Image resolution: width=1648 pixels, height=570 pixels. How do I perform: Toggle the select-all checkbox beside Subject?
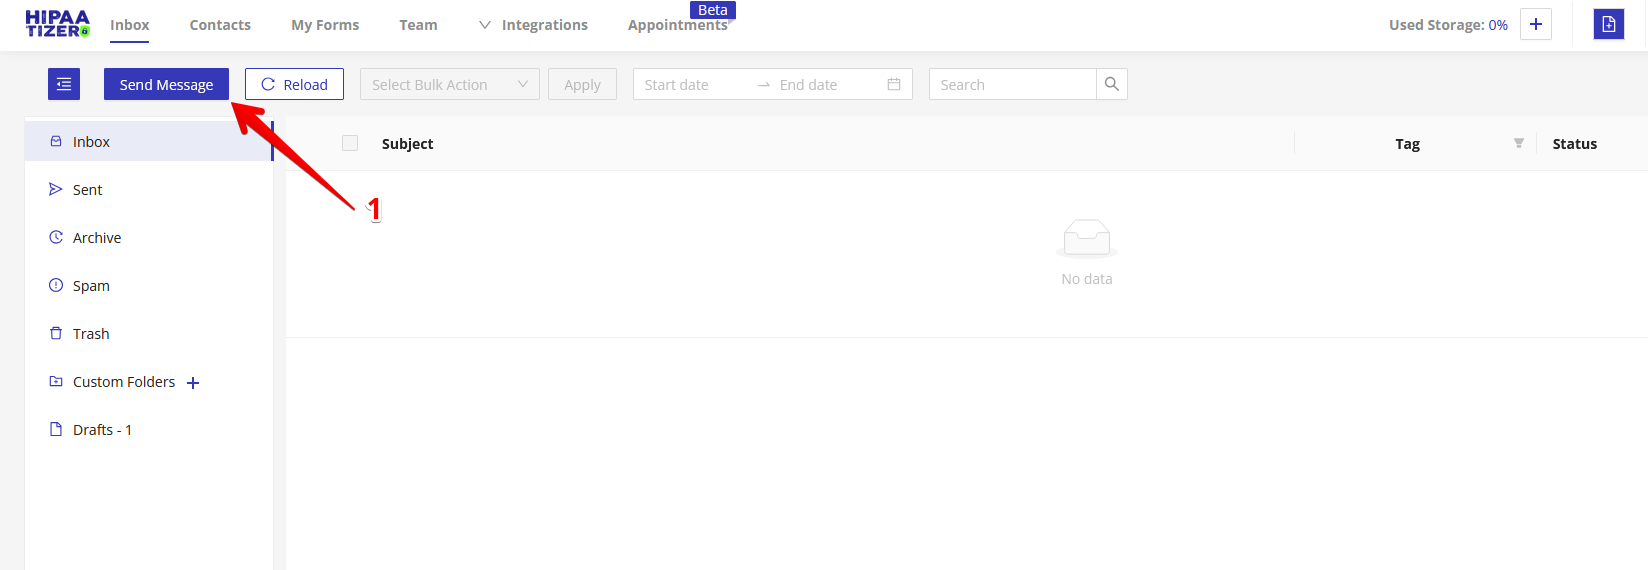(x=350, y=143)
